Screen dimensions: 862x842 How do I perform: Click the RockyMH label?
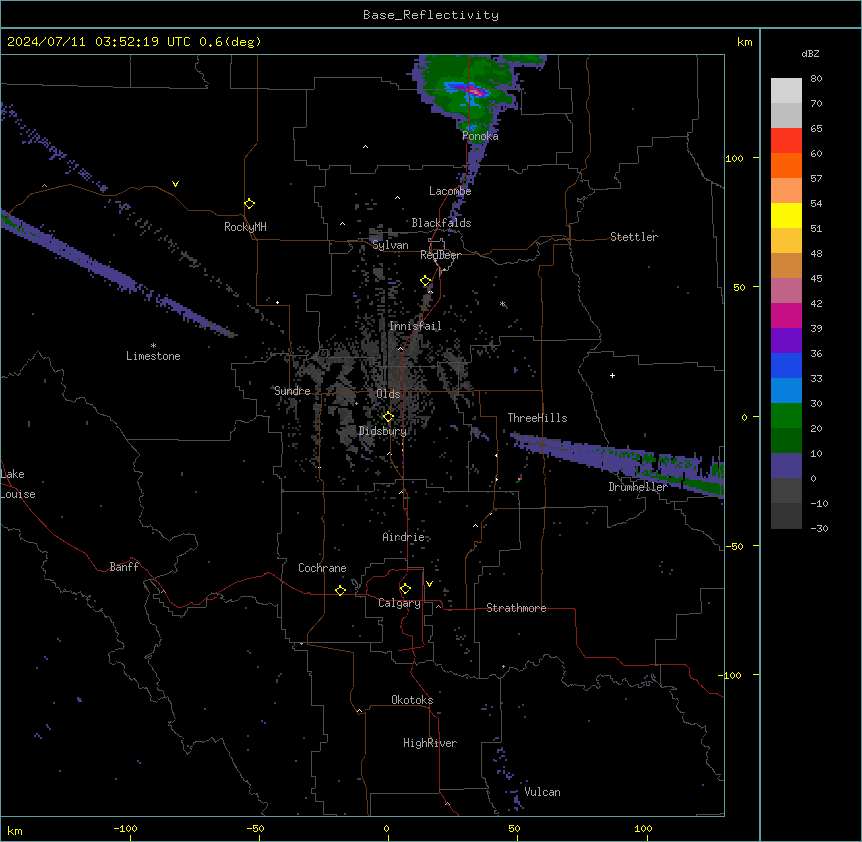[245, 227]
